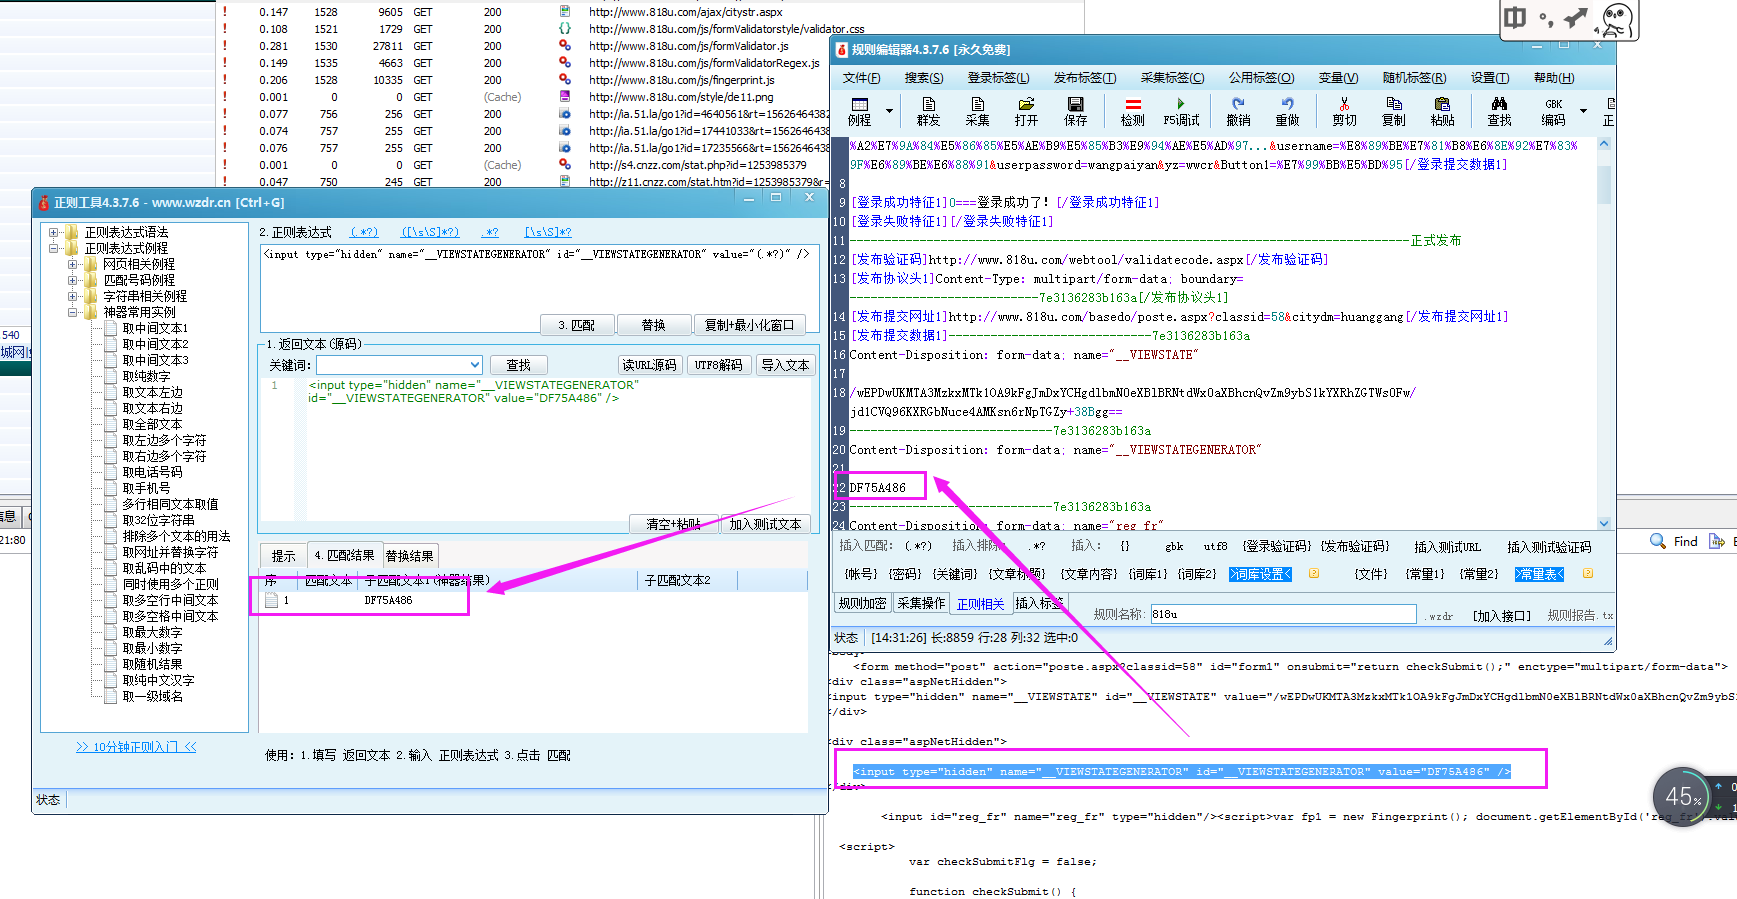1737x899 pixels.
Task: Click the 重做 (redo) toolbar icon
Action: tap(1287, 111)
